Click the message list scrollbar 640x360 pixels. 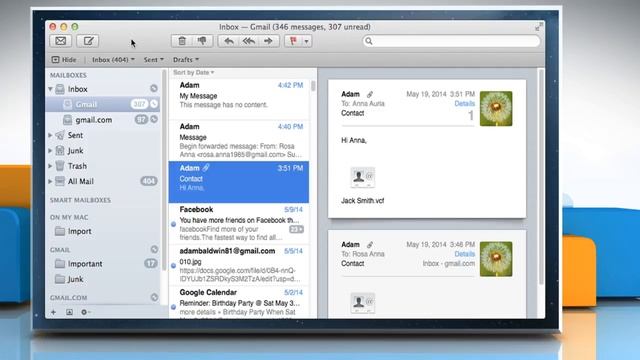(313, 86)
